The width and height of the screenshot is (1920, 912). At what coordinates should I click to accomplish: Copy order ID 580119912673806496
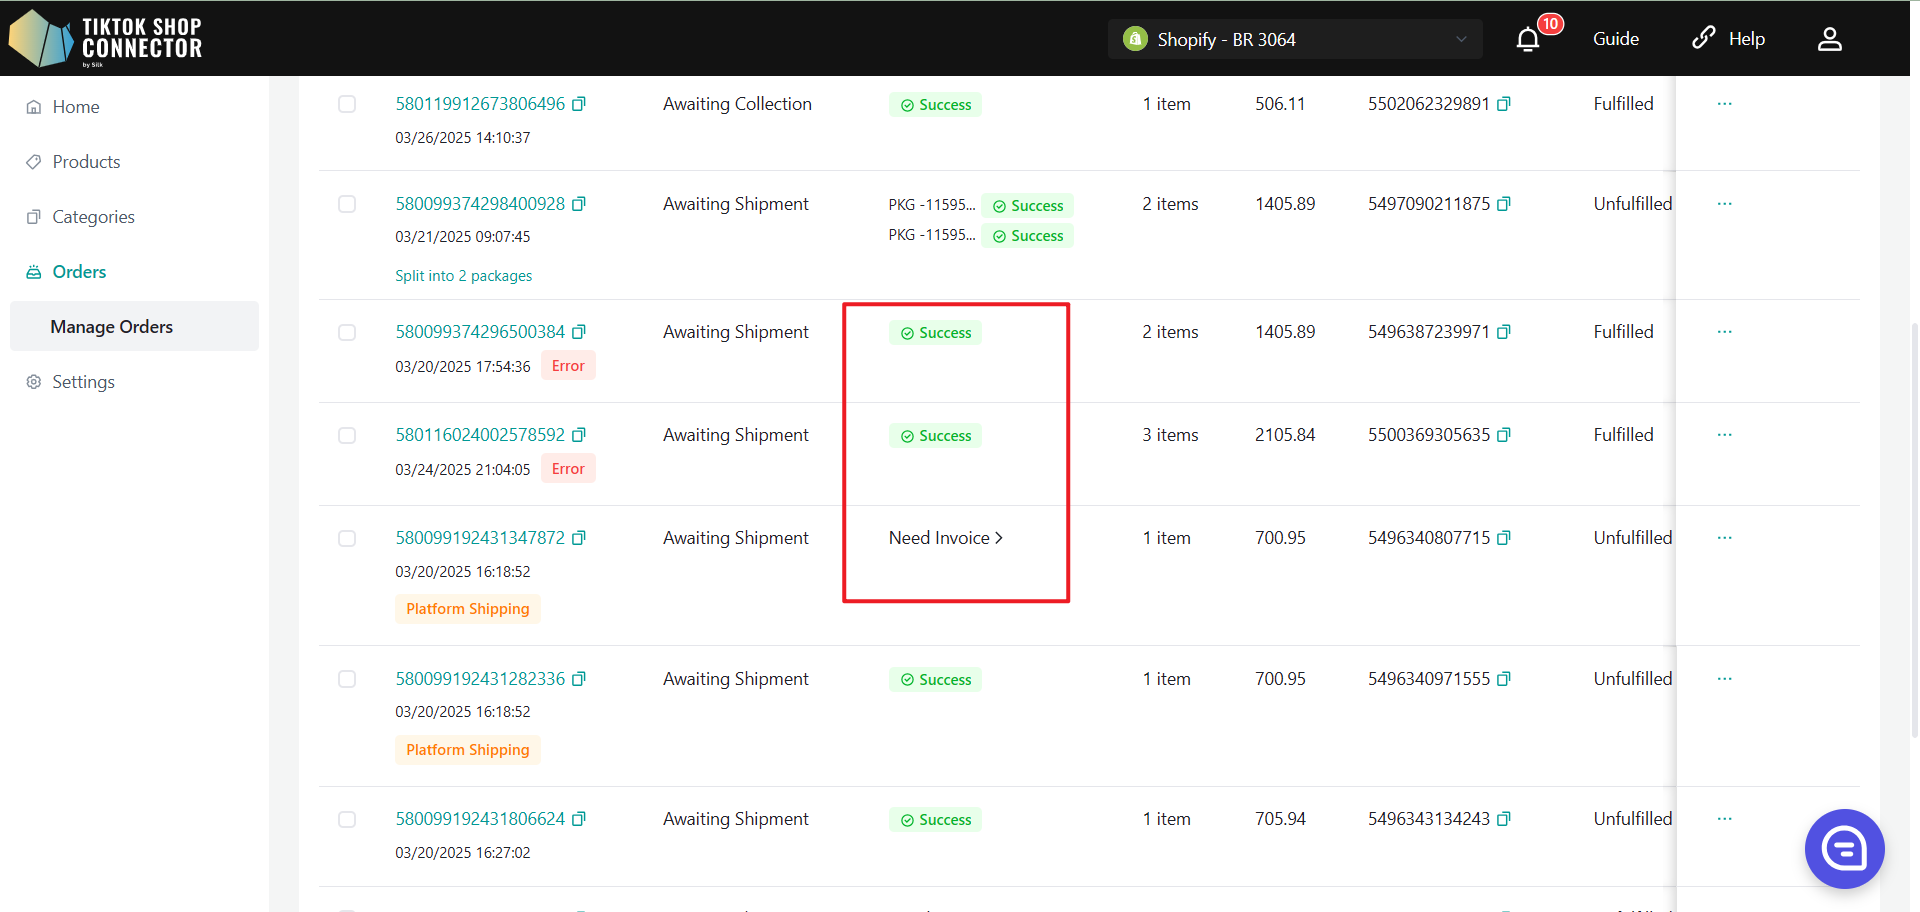pyautogui.click(x=579, y=104)
